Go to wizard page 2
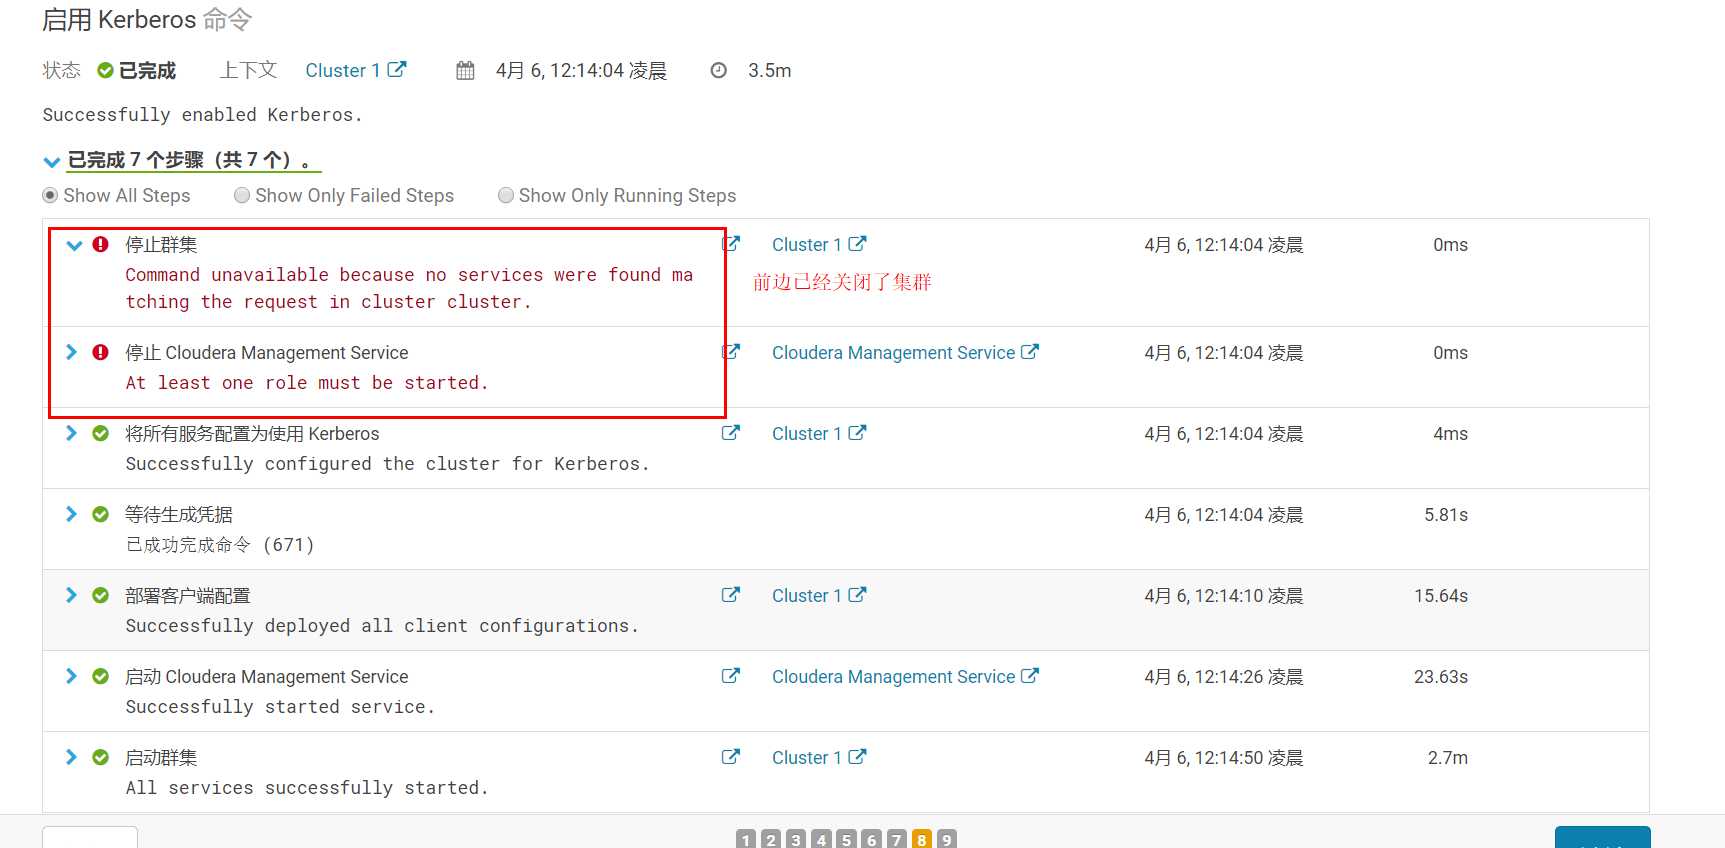 tap(771, 839)
